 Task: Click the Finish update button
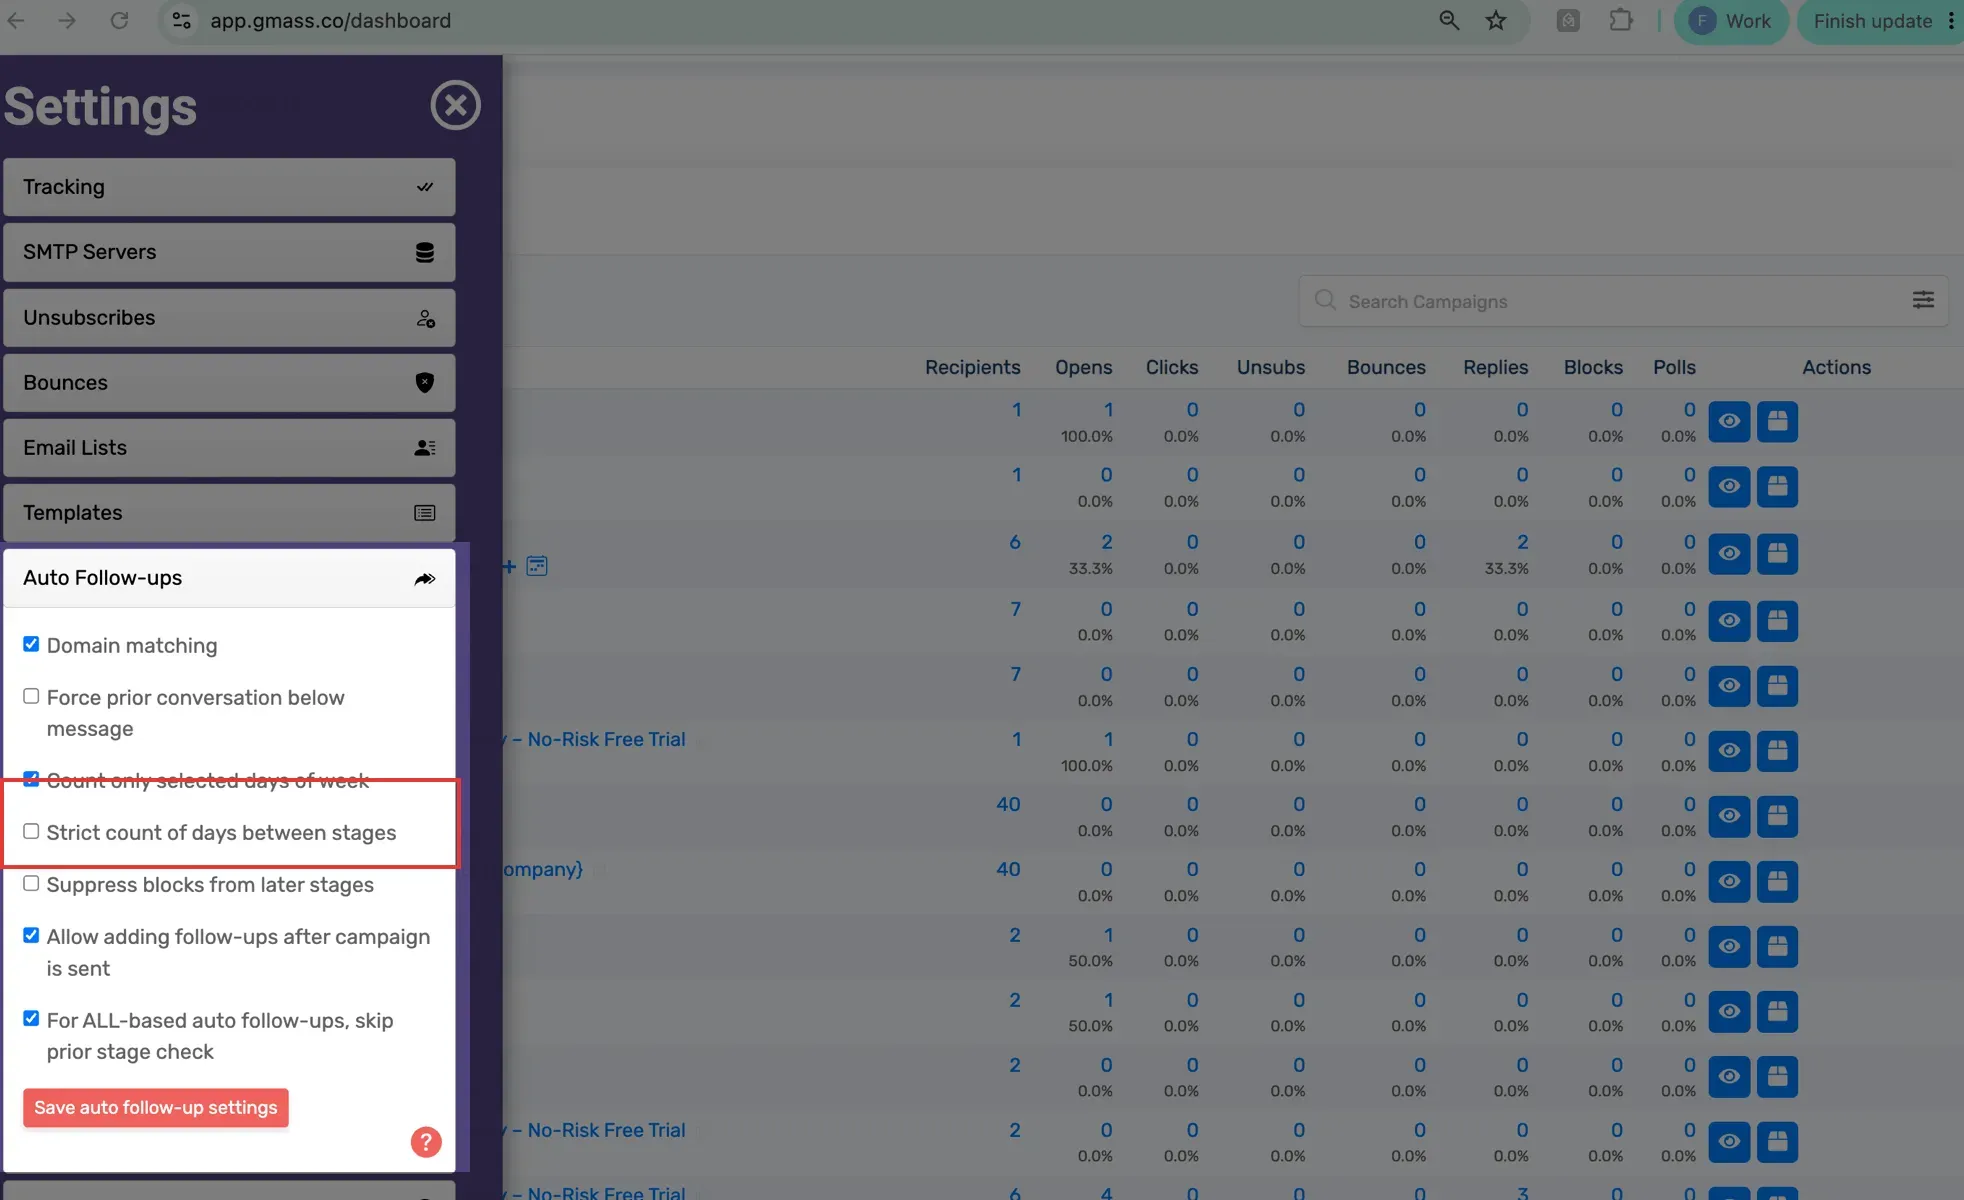point(1872,21)
